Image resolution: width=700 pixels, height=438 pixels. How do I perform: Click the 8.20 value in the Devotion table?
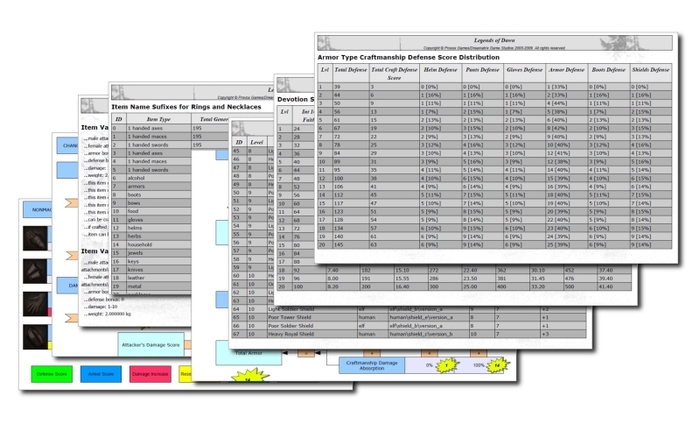click(333, 286)
